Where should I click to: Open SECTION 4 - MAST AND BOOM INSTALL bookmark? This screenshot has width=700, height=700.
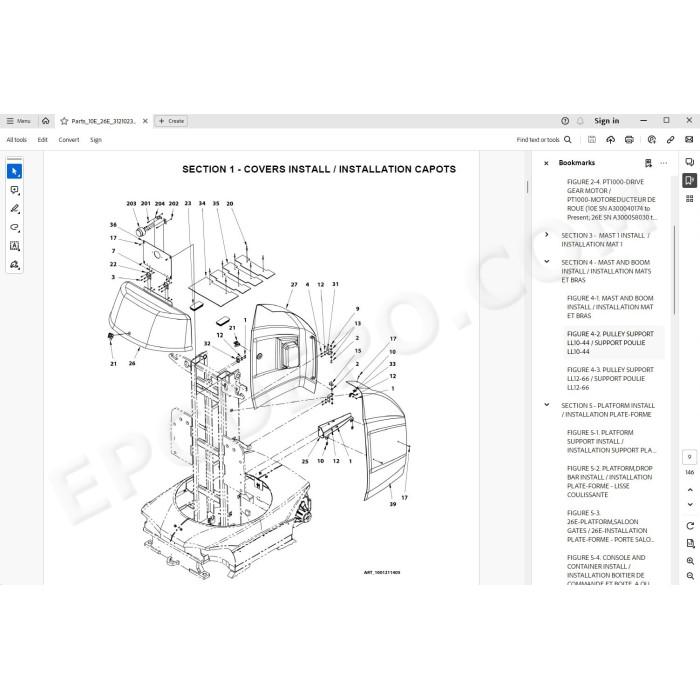pyautogui.click(x=606, y=271)
